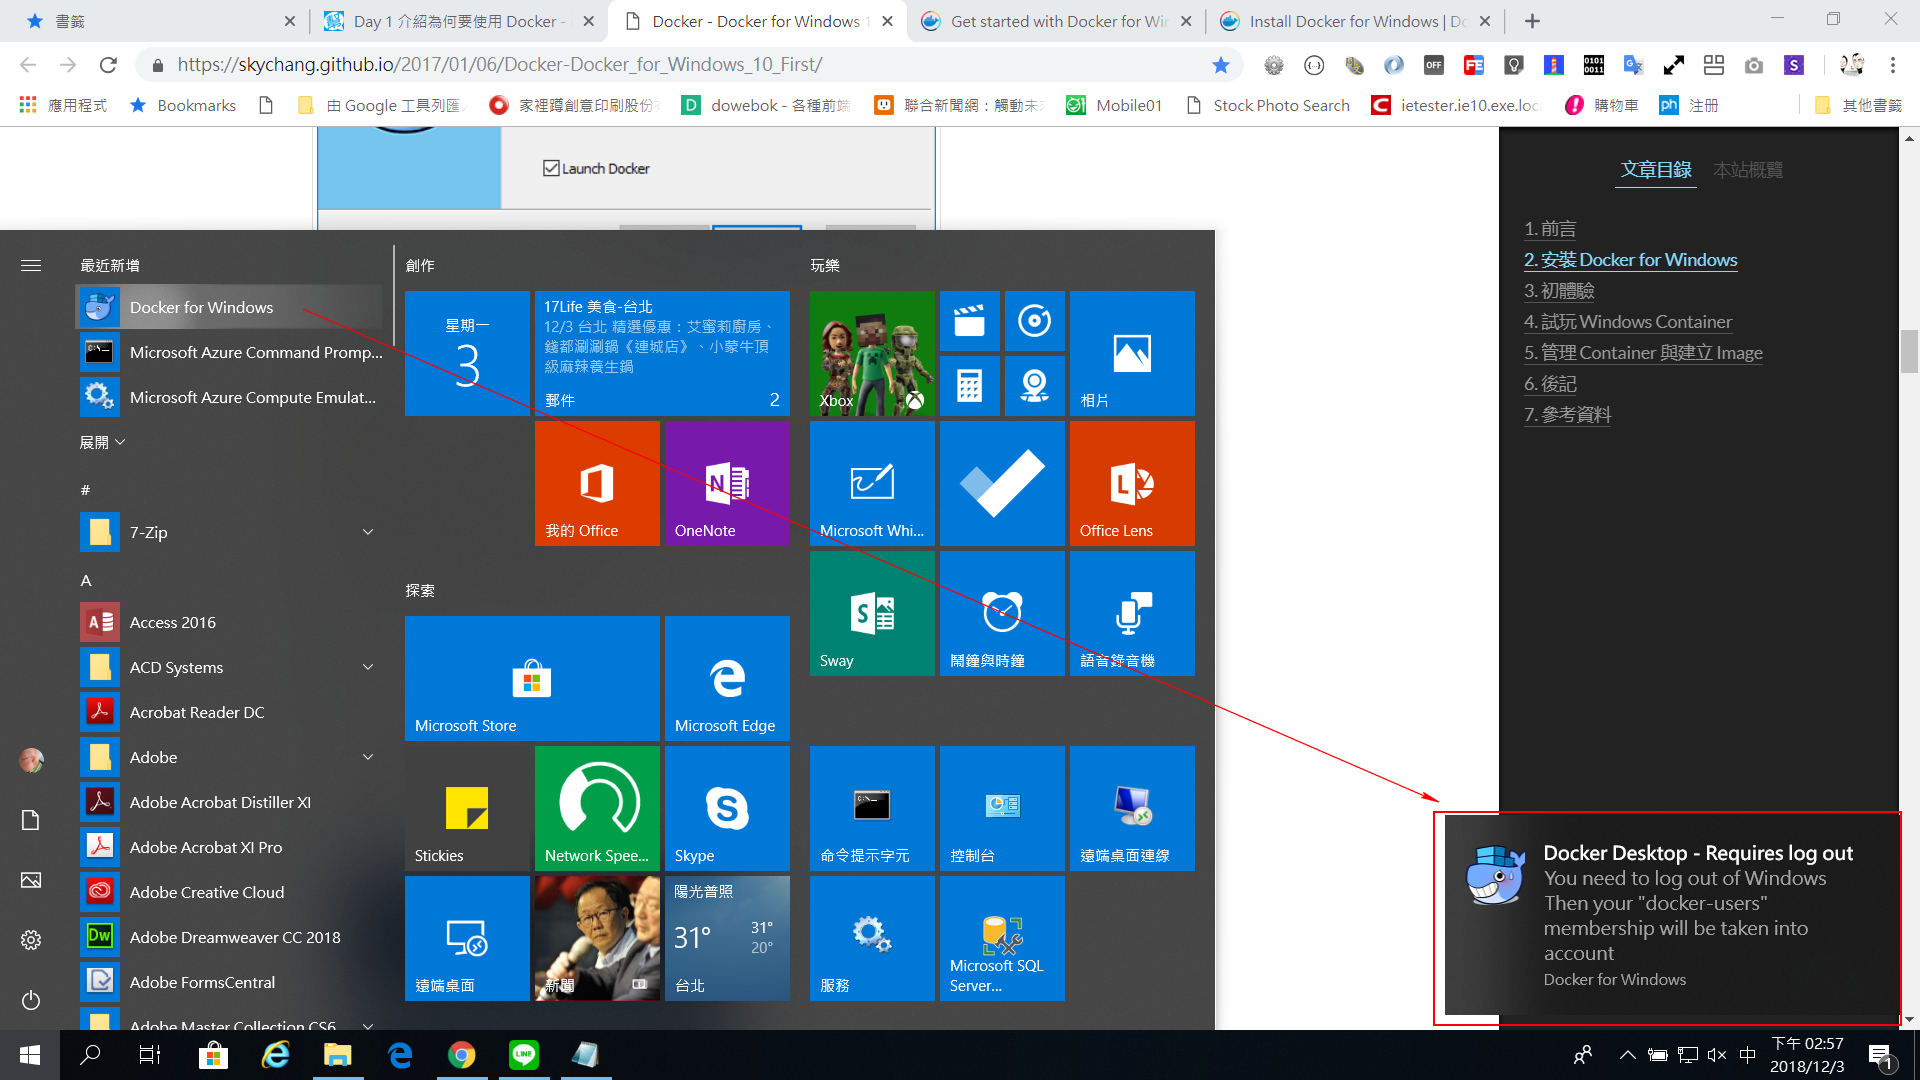
Task: Collapse the 展開 section
Action: (x=100, y=441)
